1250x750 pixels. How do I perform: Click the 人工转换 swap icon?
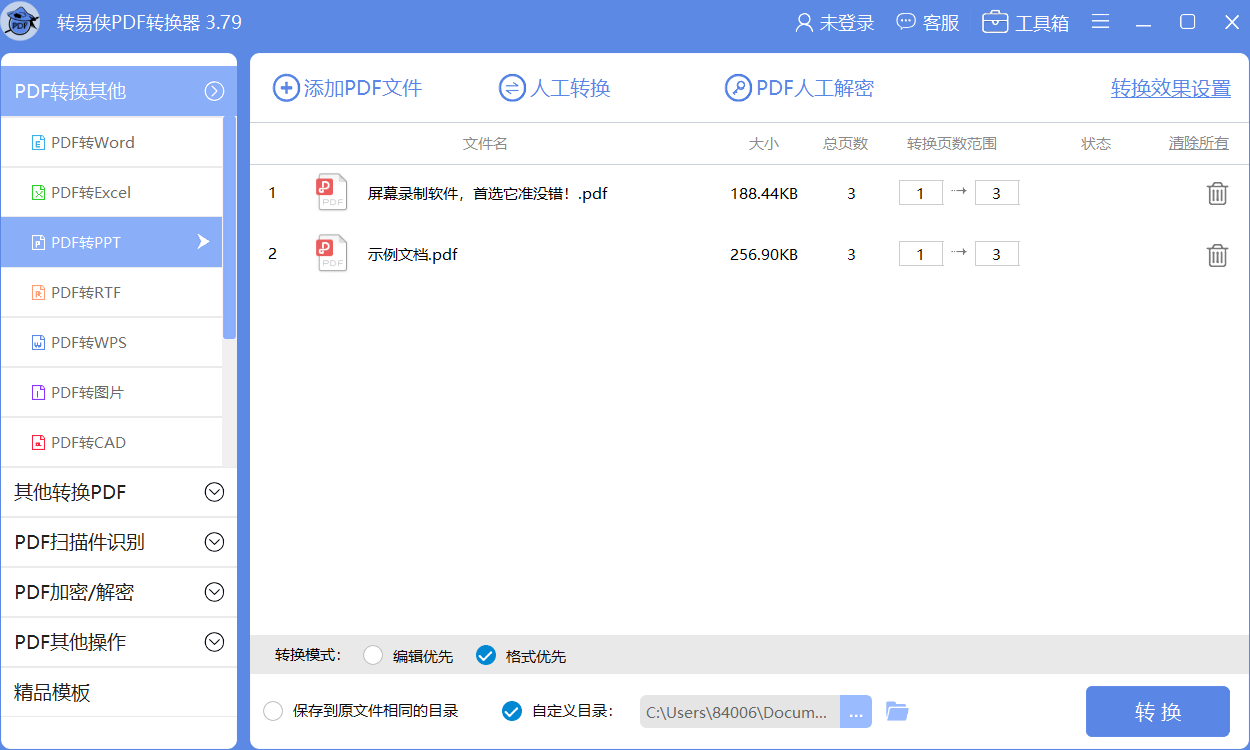pyautogui.click(x=512, y=88)
